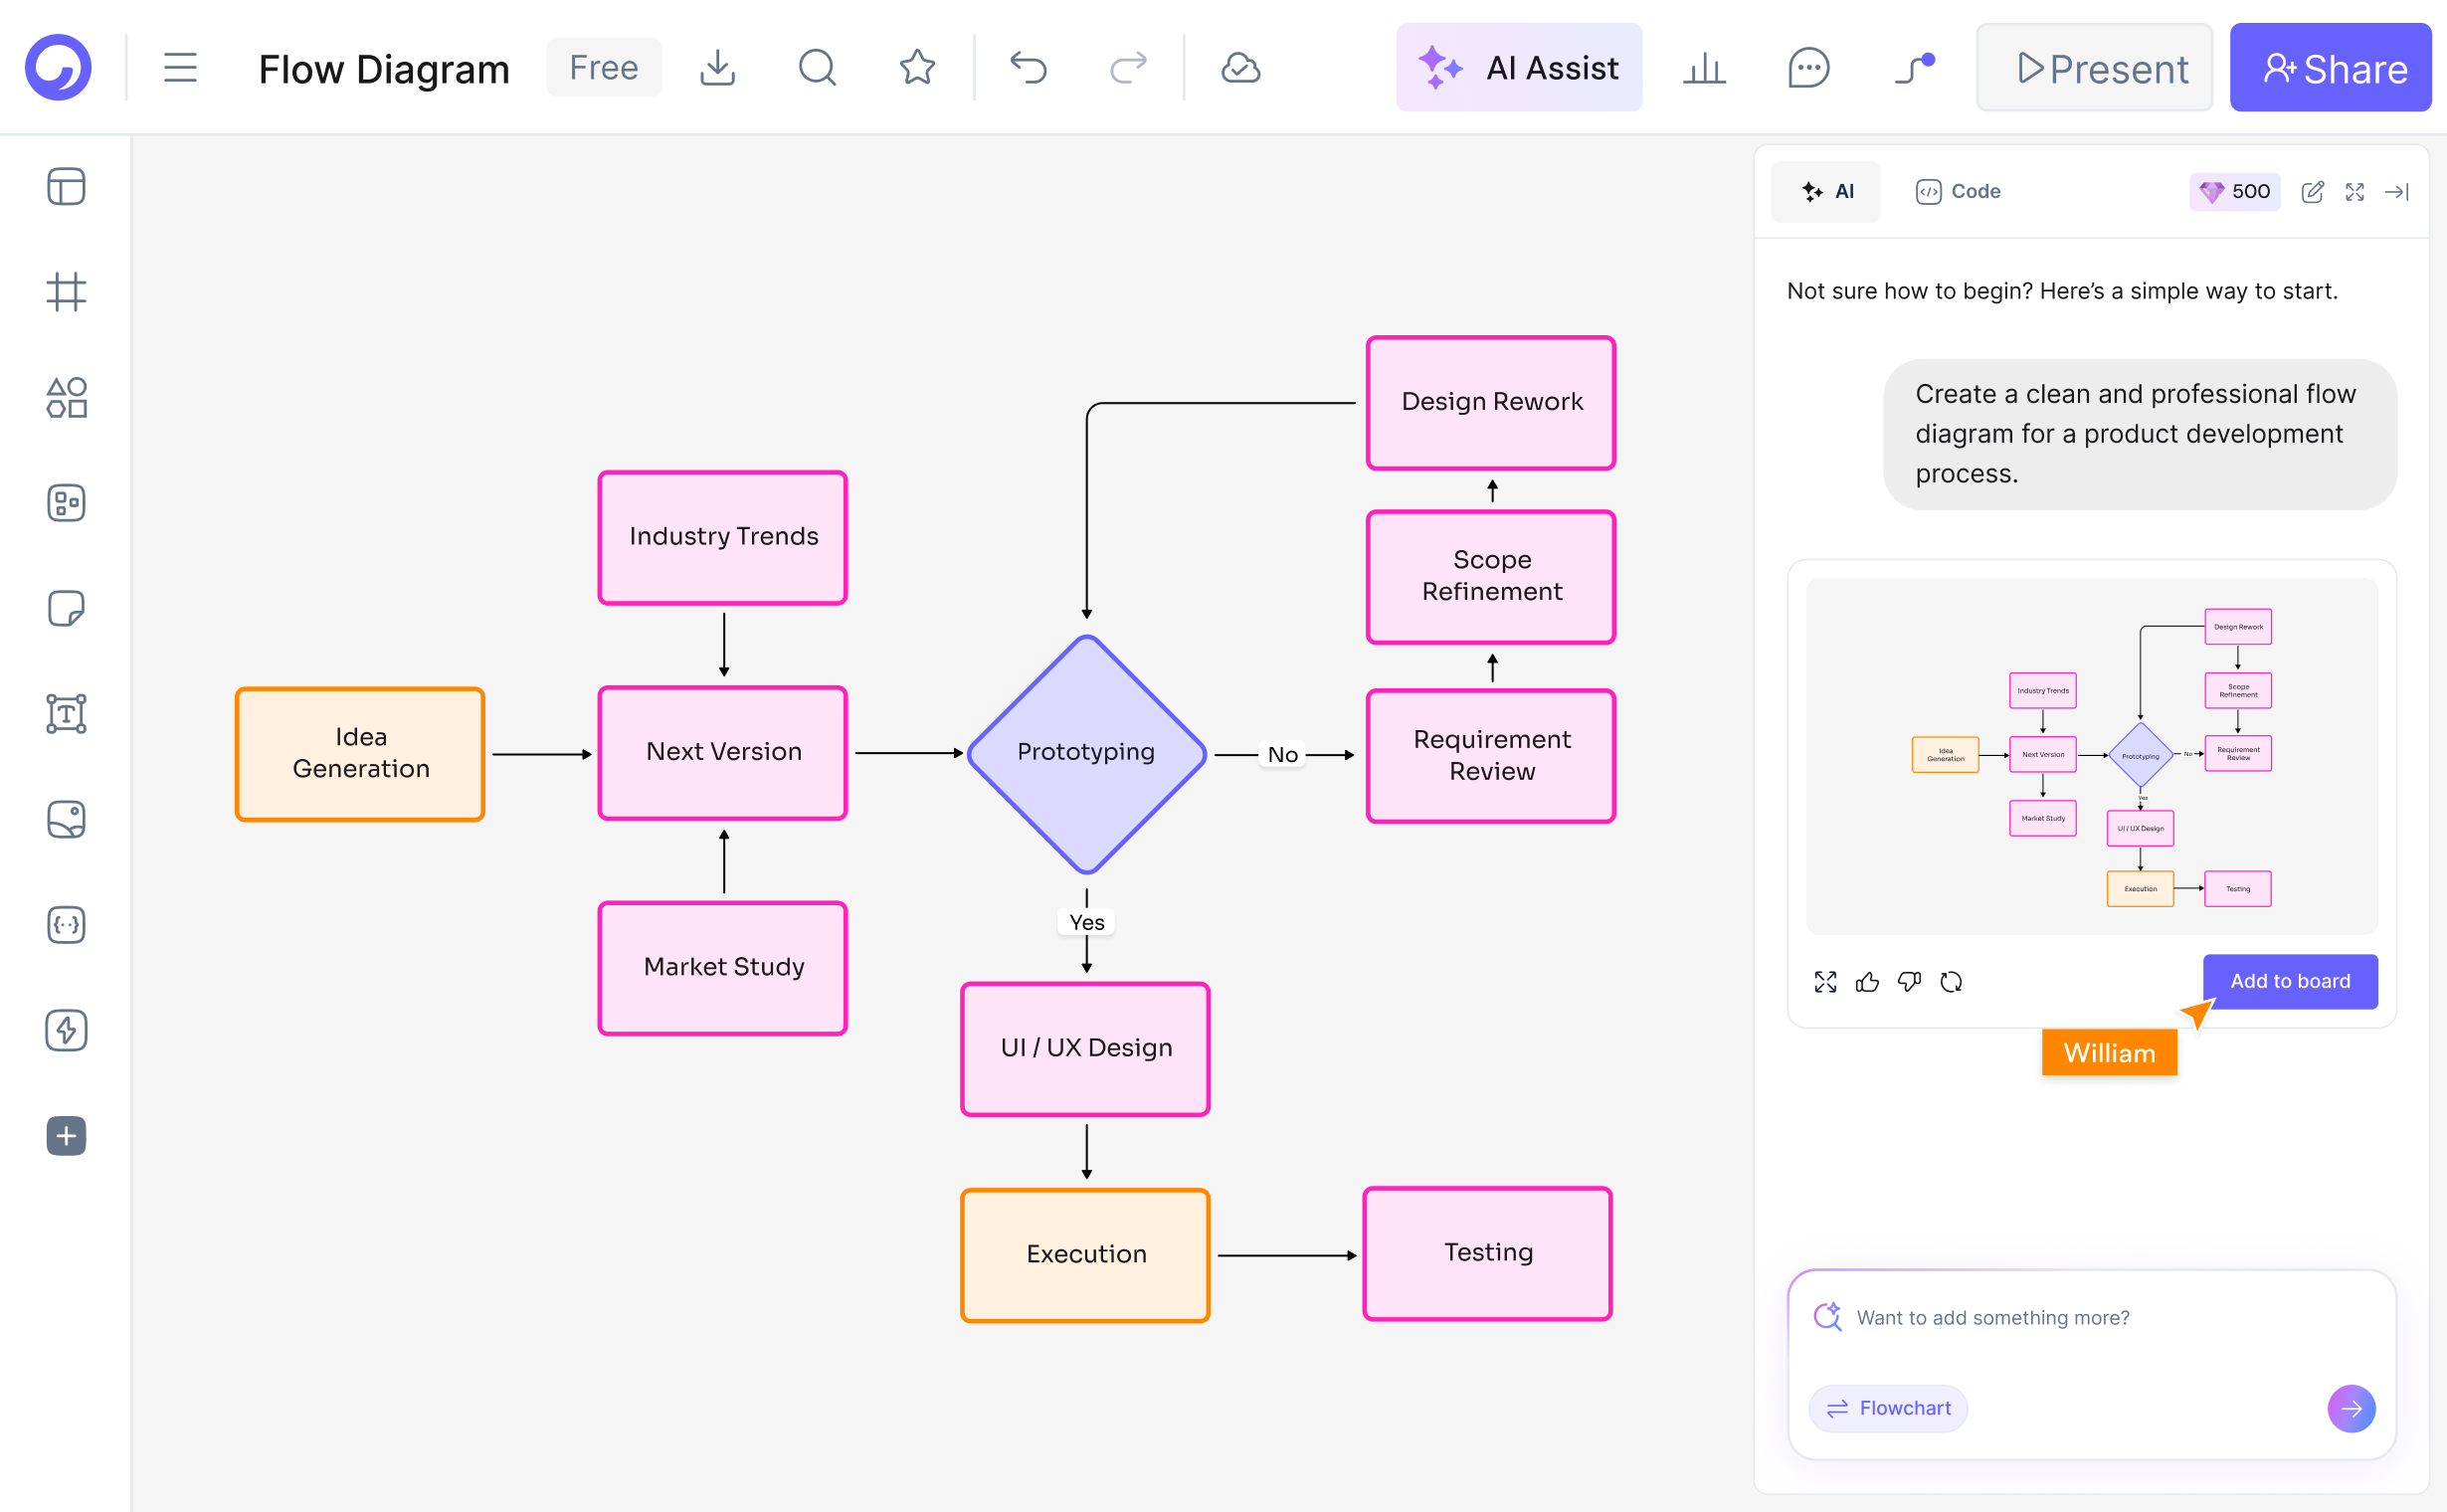Screen dimensions: 2447x1512
Task: Click the prompt message about product development
Action: [2140, 434]
